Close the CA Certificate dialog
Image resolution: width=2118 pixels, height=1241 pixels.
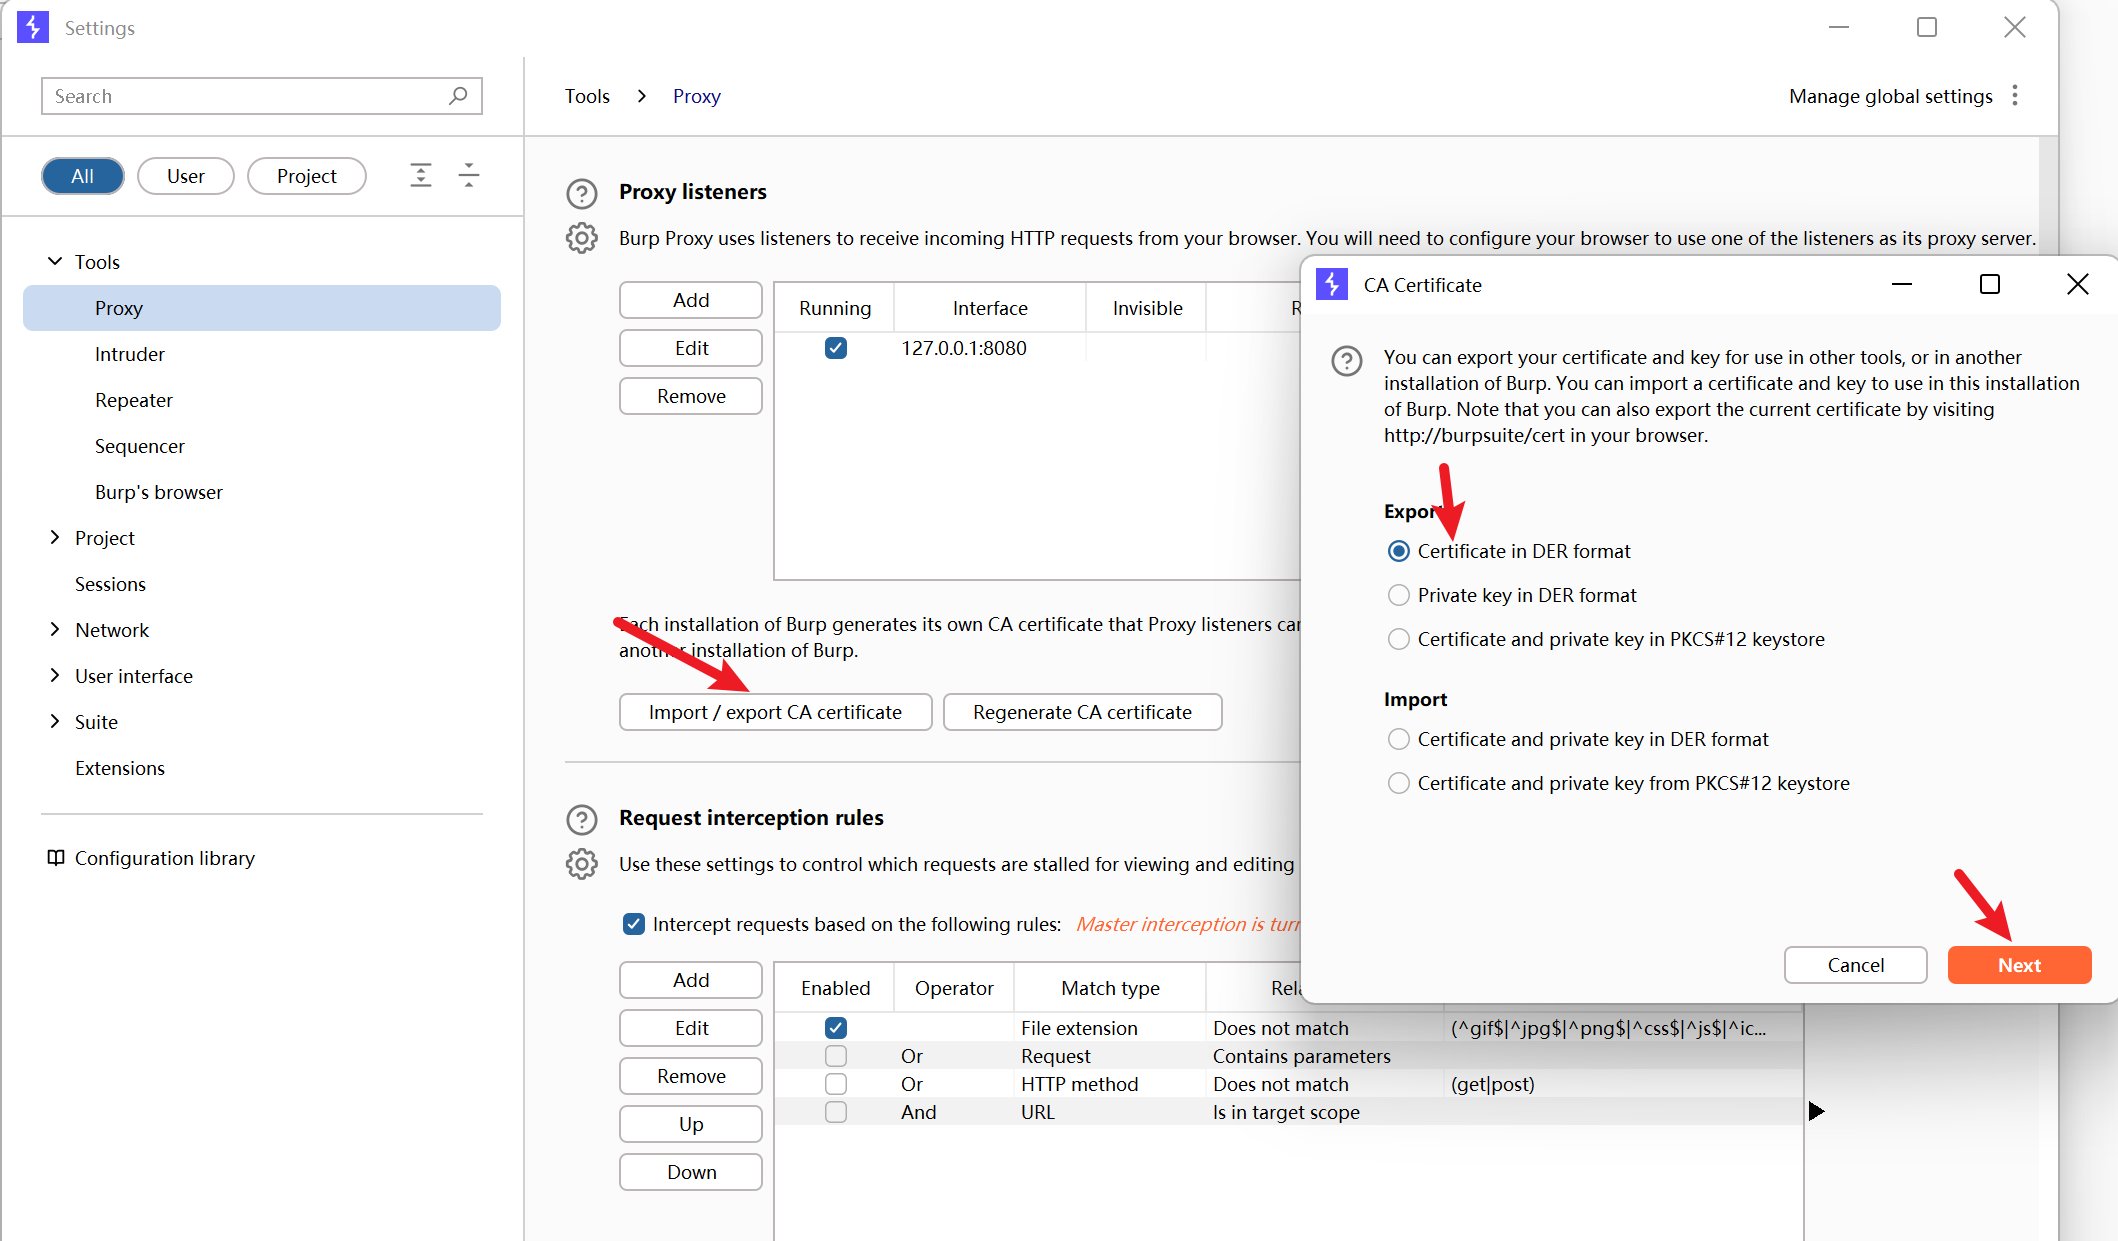pos(2077,285)
